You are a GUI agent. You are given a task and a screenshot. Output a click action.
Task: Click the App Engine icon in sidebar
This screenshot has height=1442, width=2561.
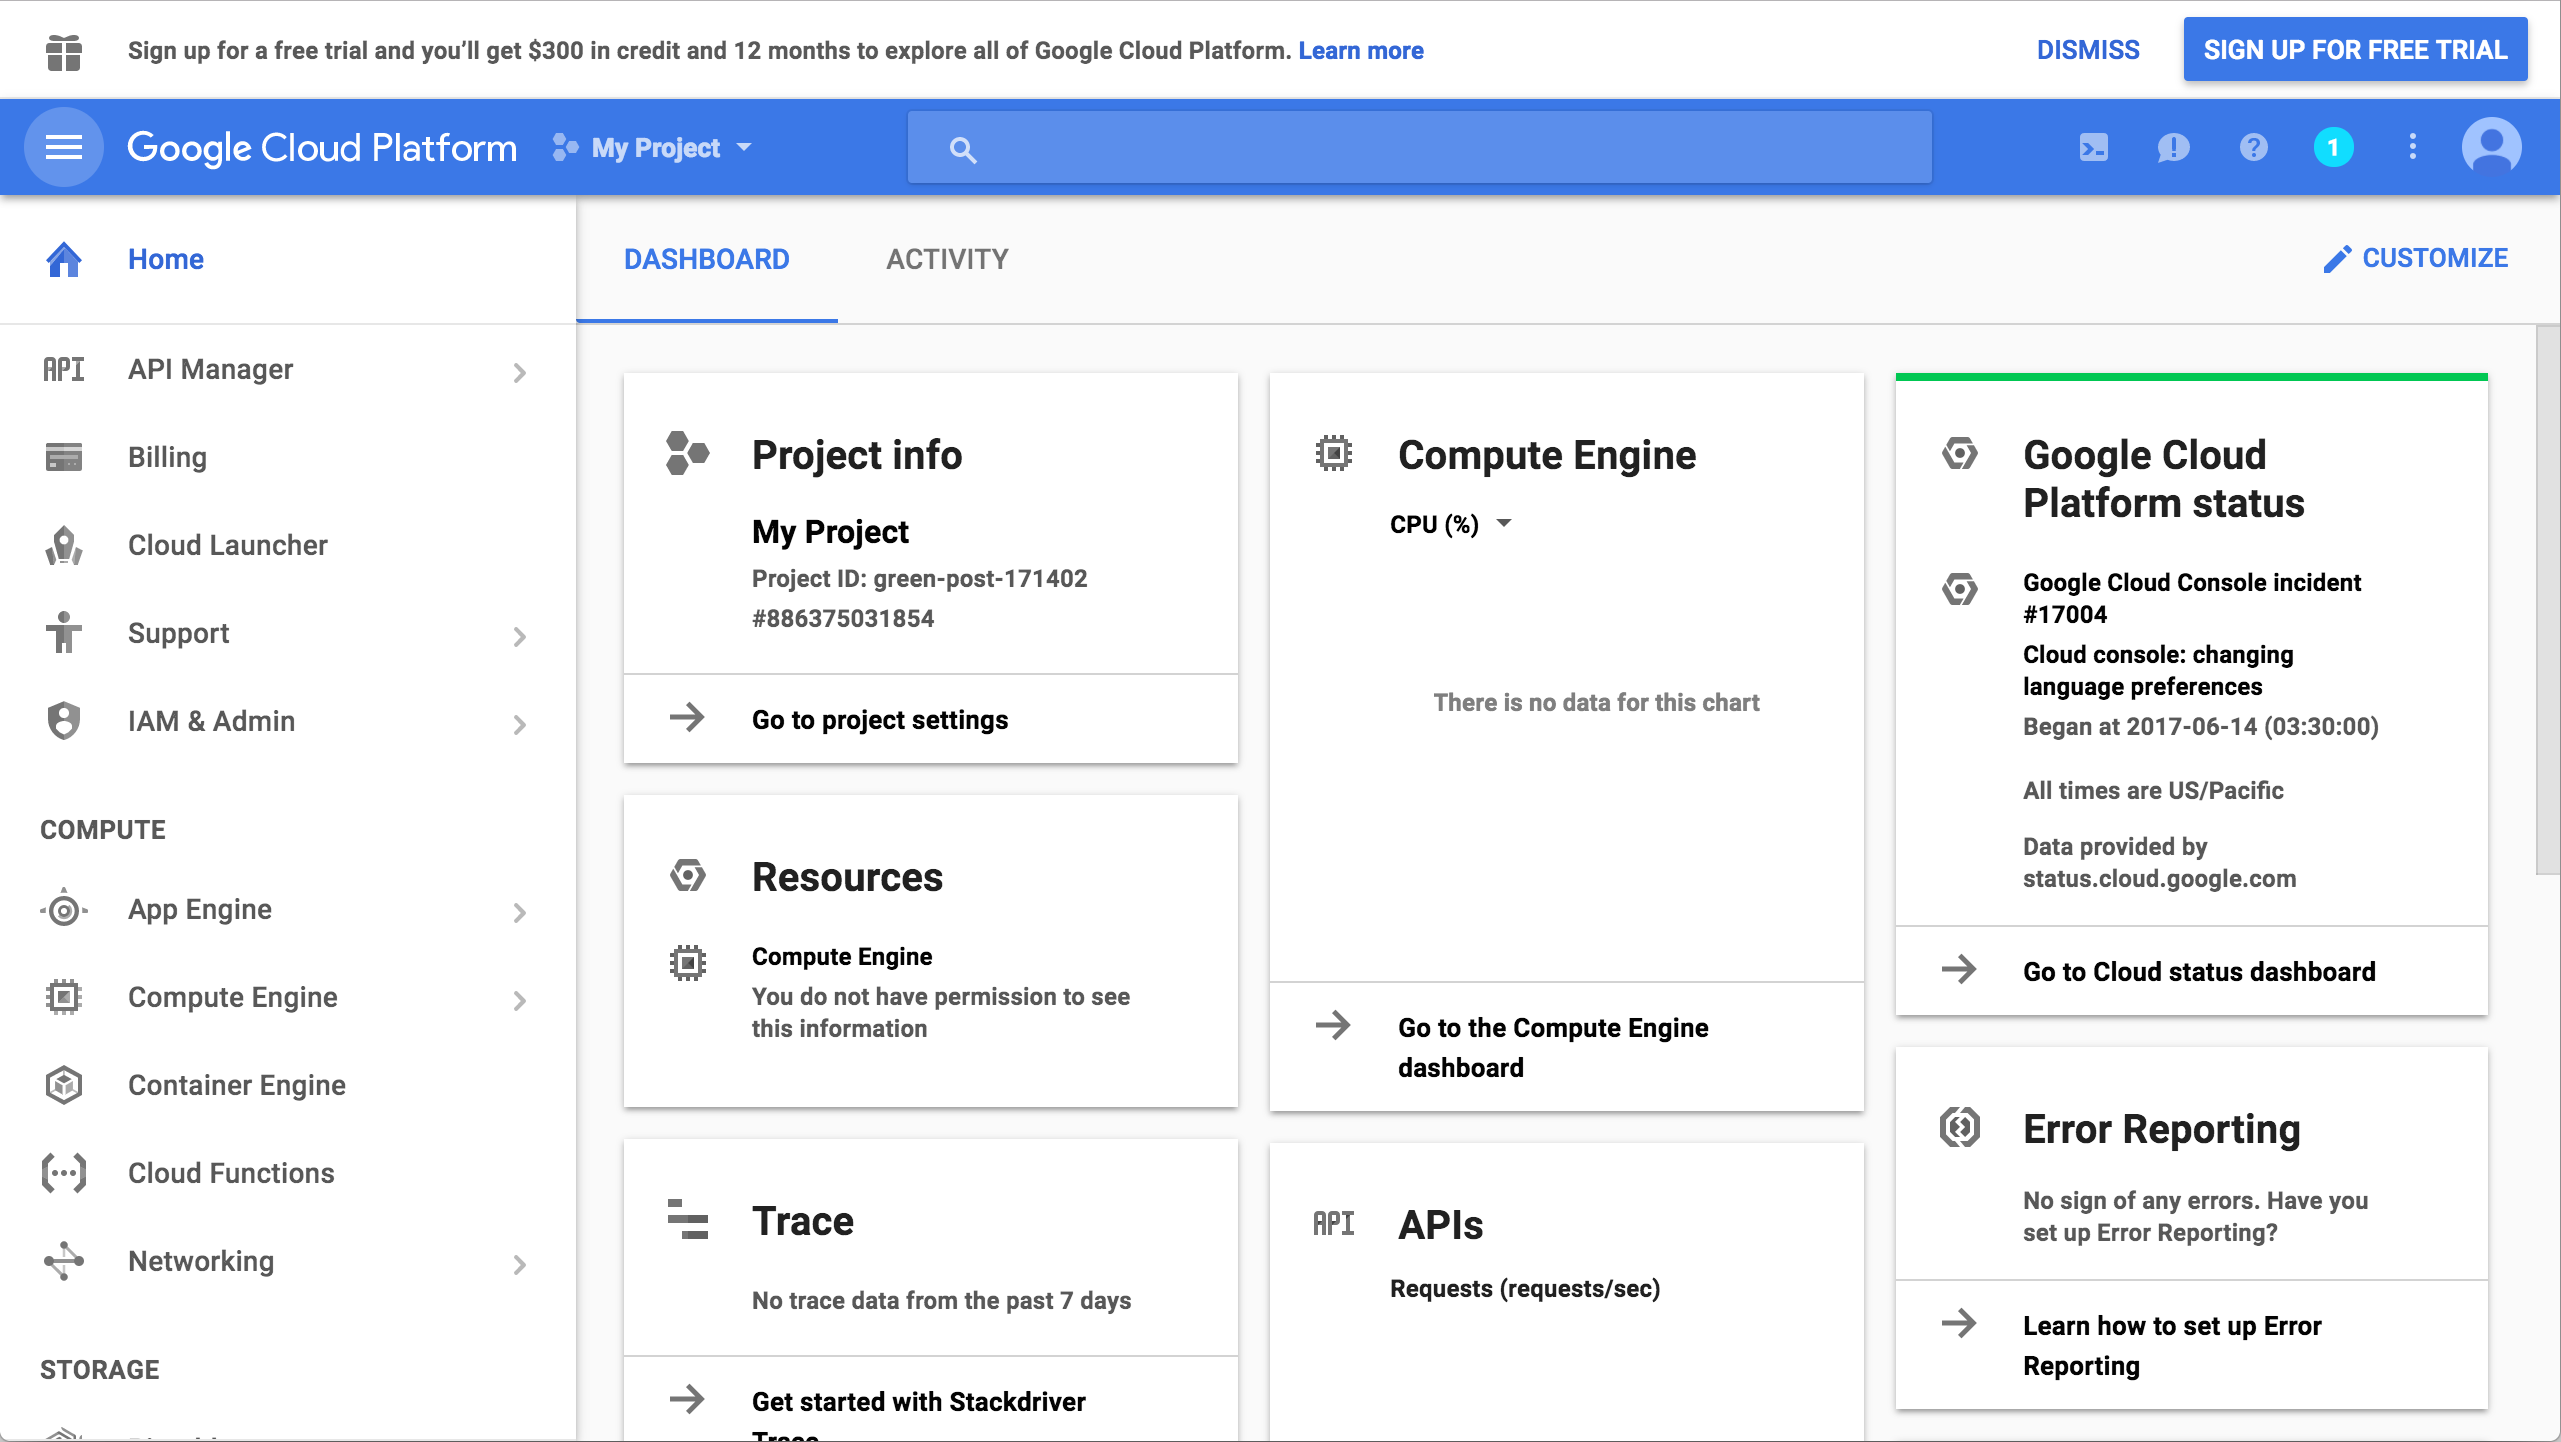[65, 909]
